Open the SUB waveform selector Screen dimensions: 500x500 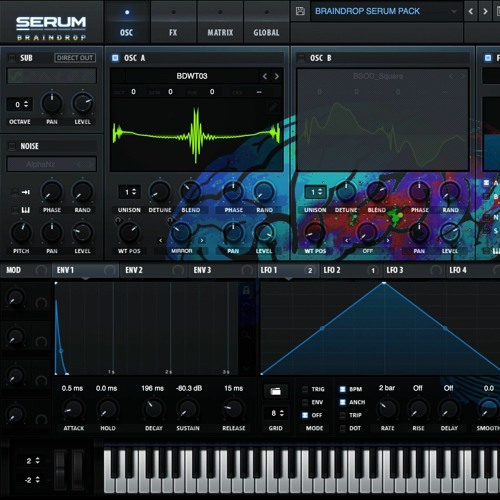click(x=52, y=76)
